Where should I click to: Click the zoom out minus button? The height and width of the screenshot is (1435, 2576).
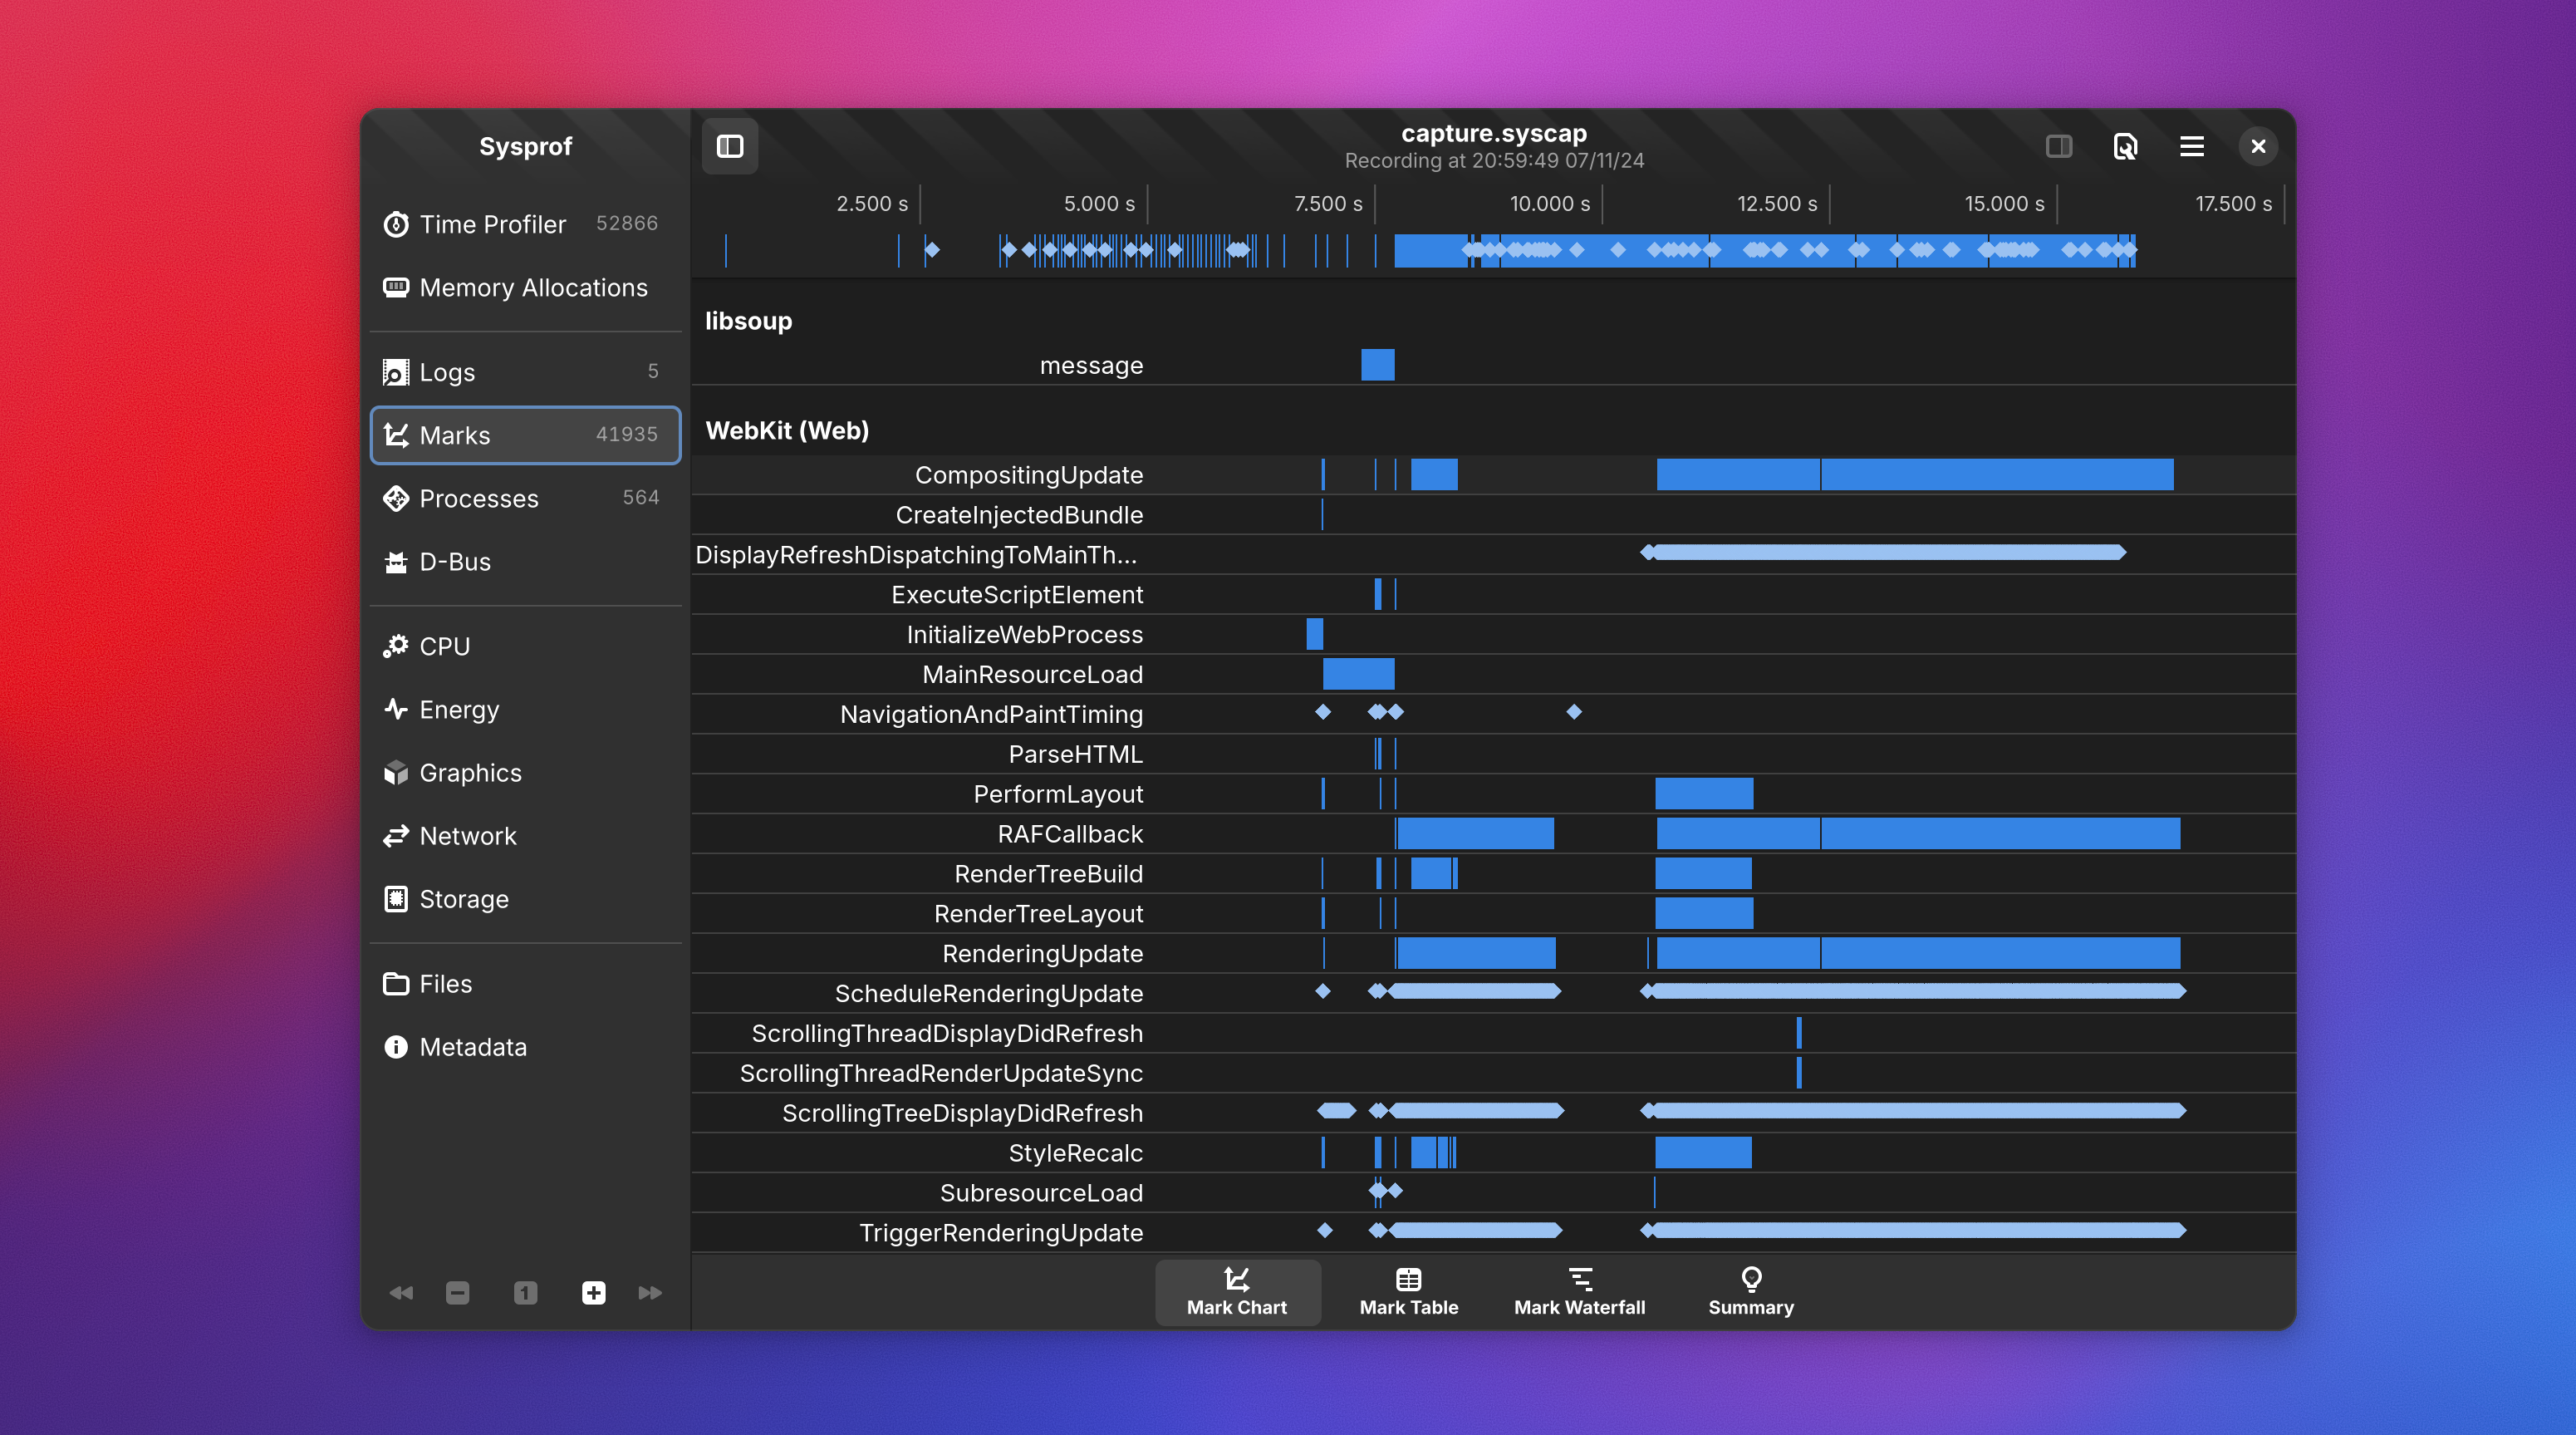(x=457, y=1292)
